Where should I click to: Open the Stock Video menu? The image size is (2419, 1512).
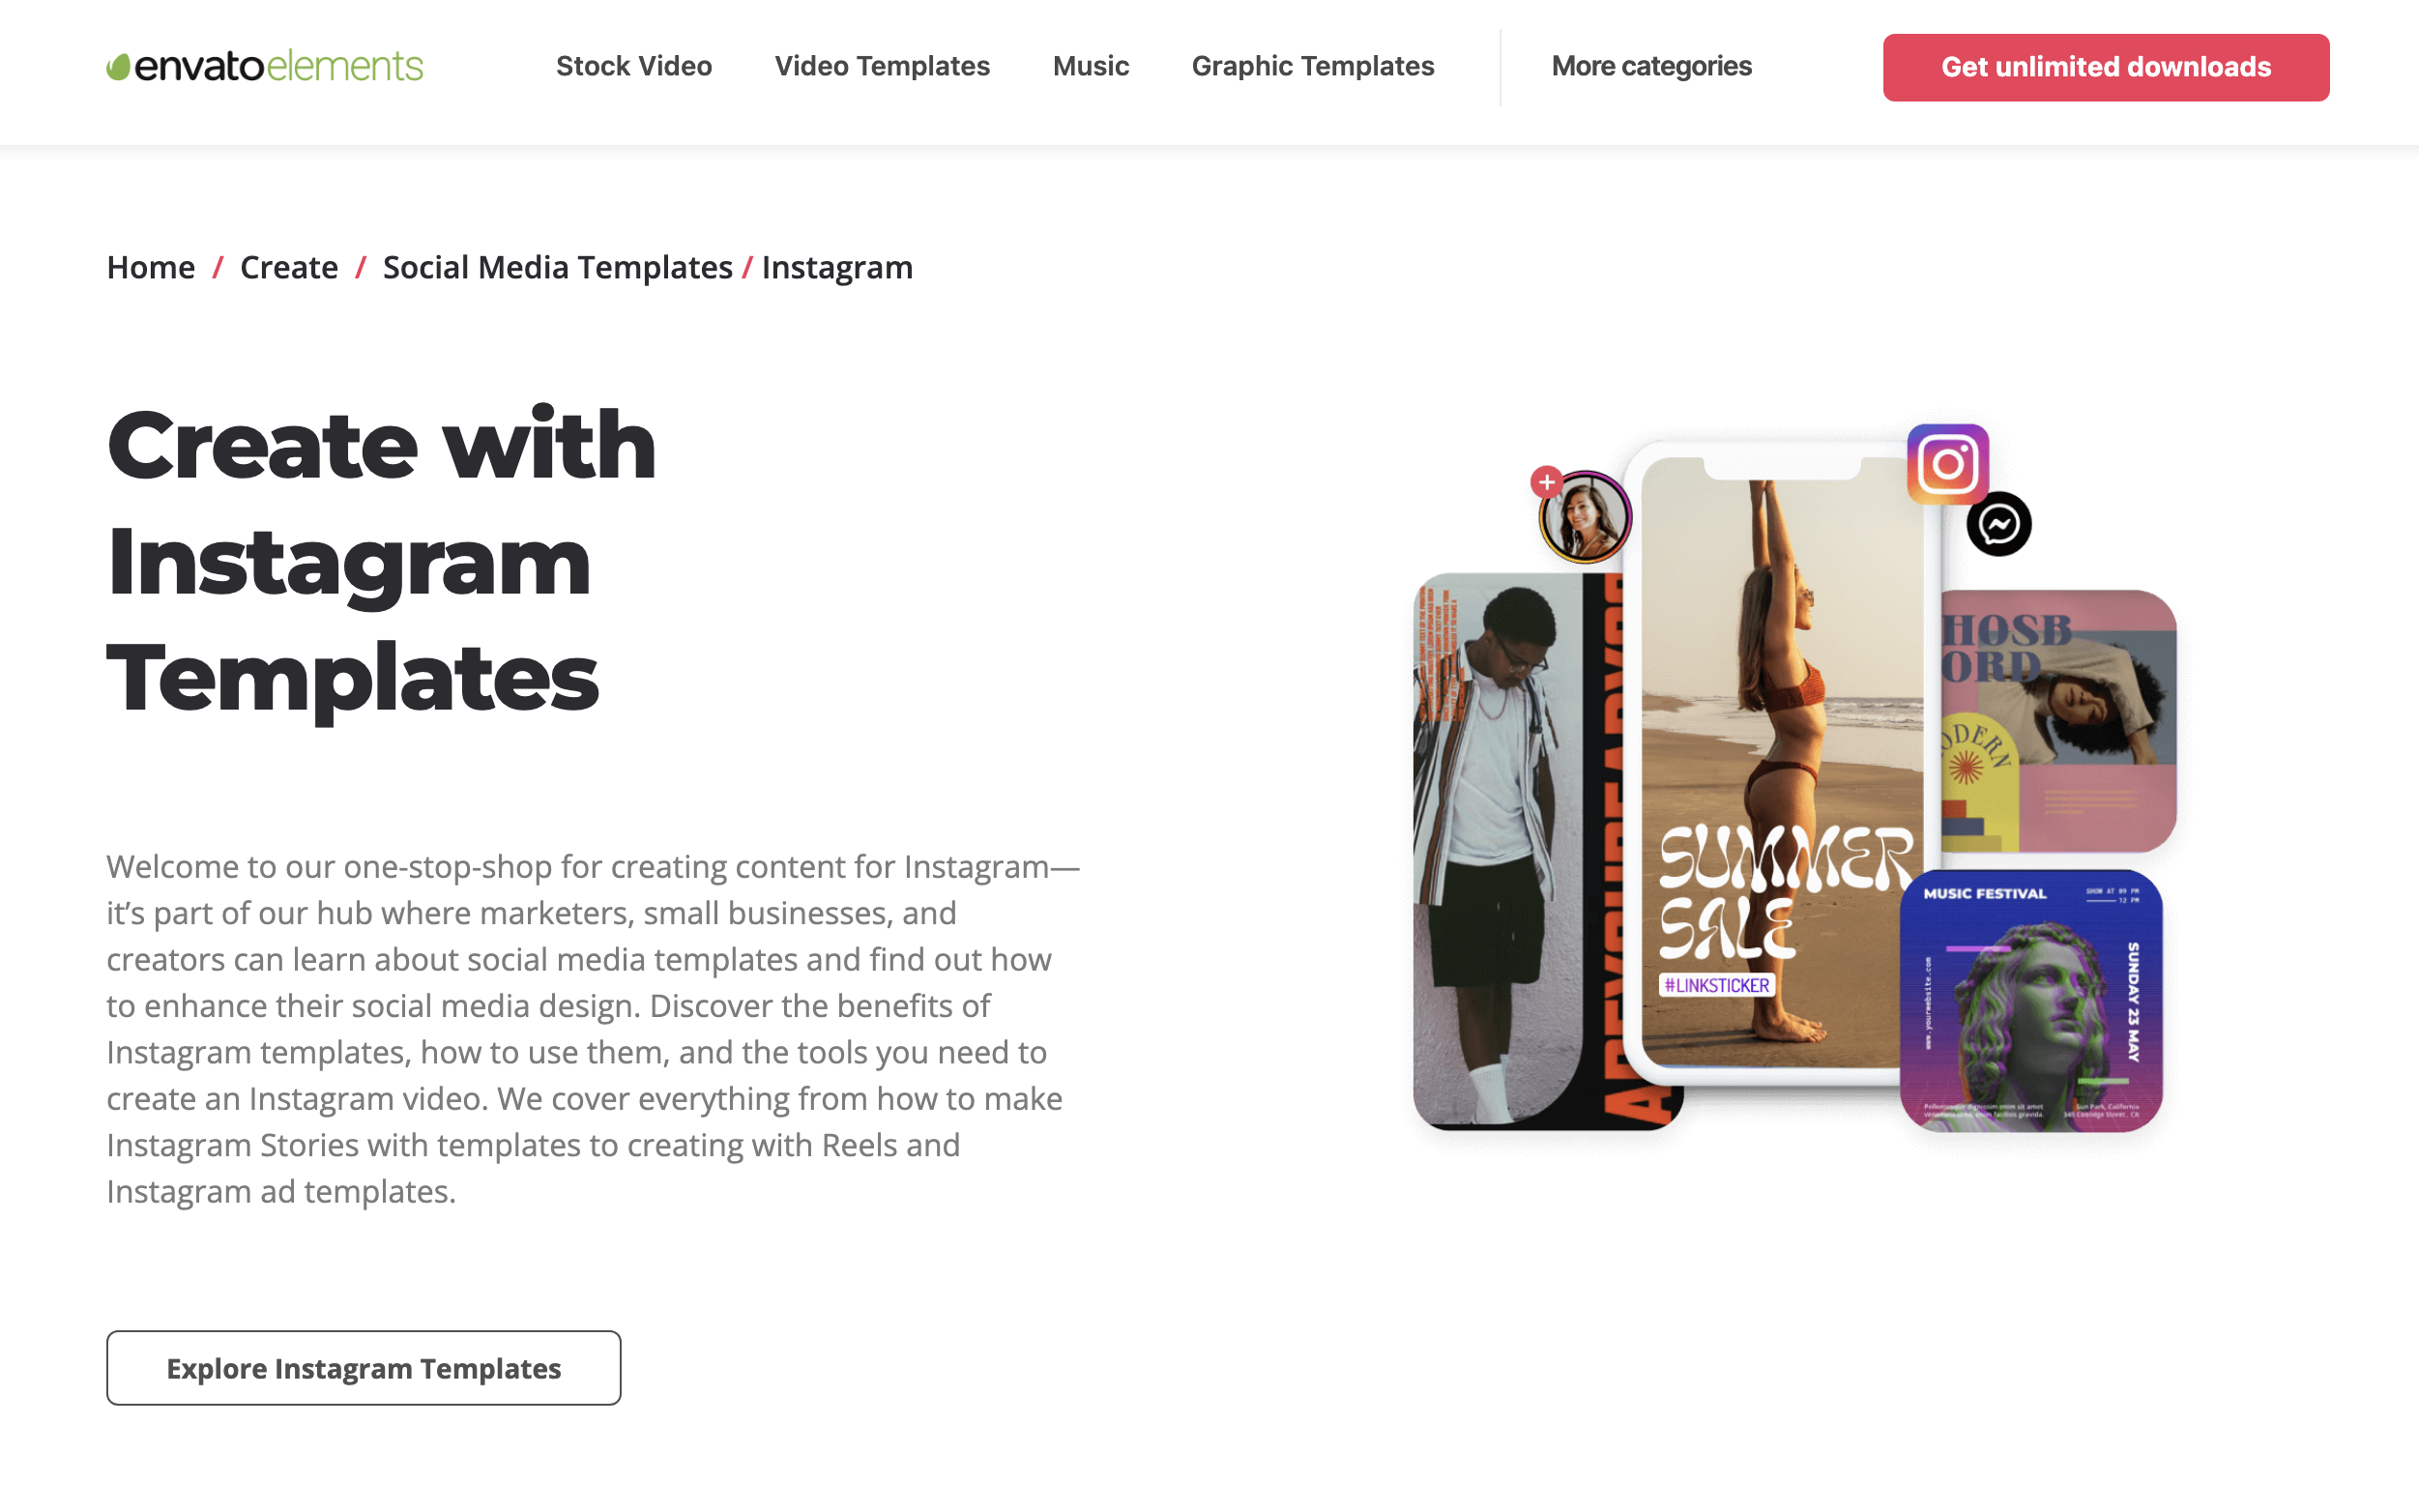pos(634,66)
